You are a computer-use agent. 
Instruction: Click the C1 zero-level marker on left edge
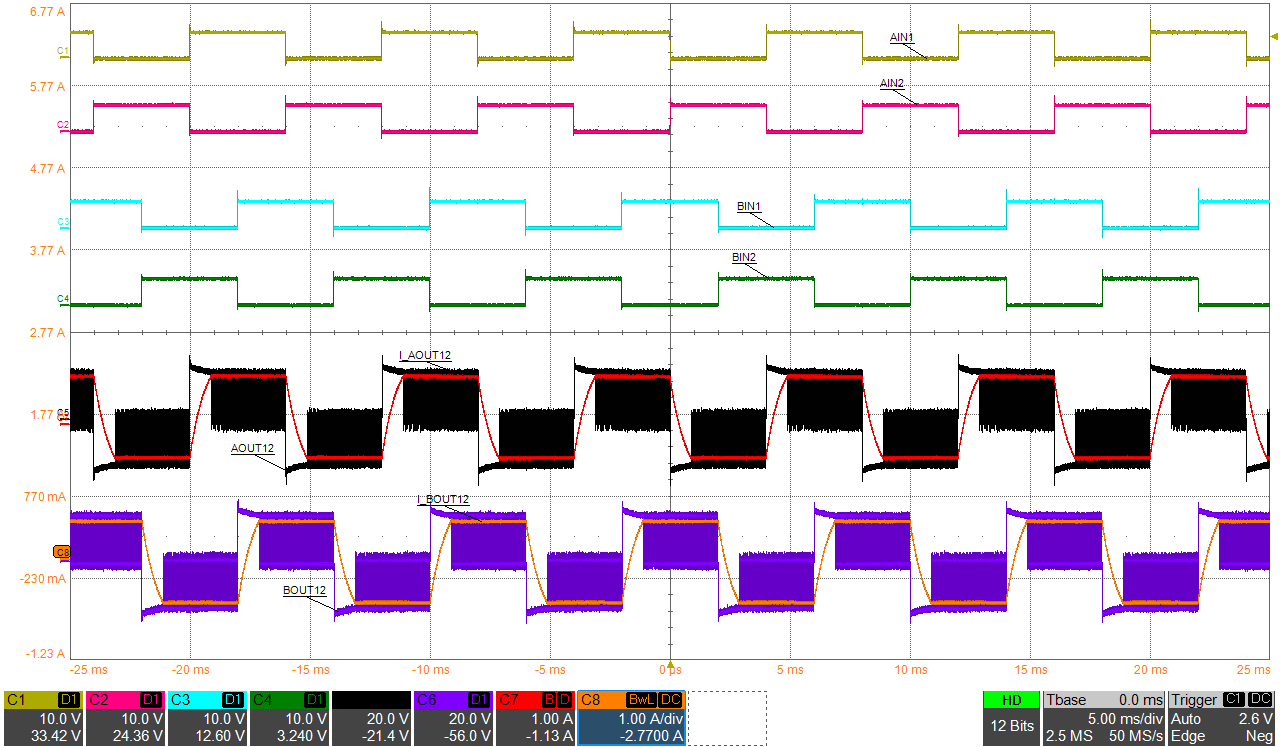[62, 50]
